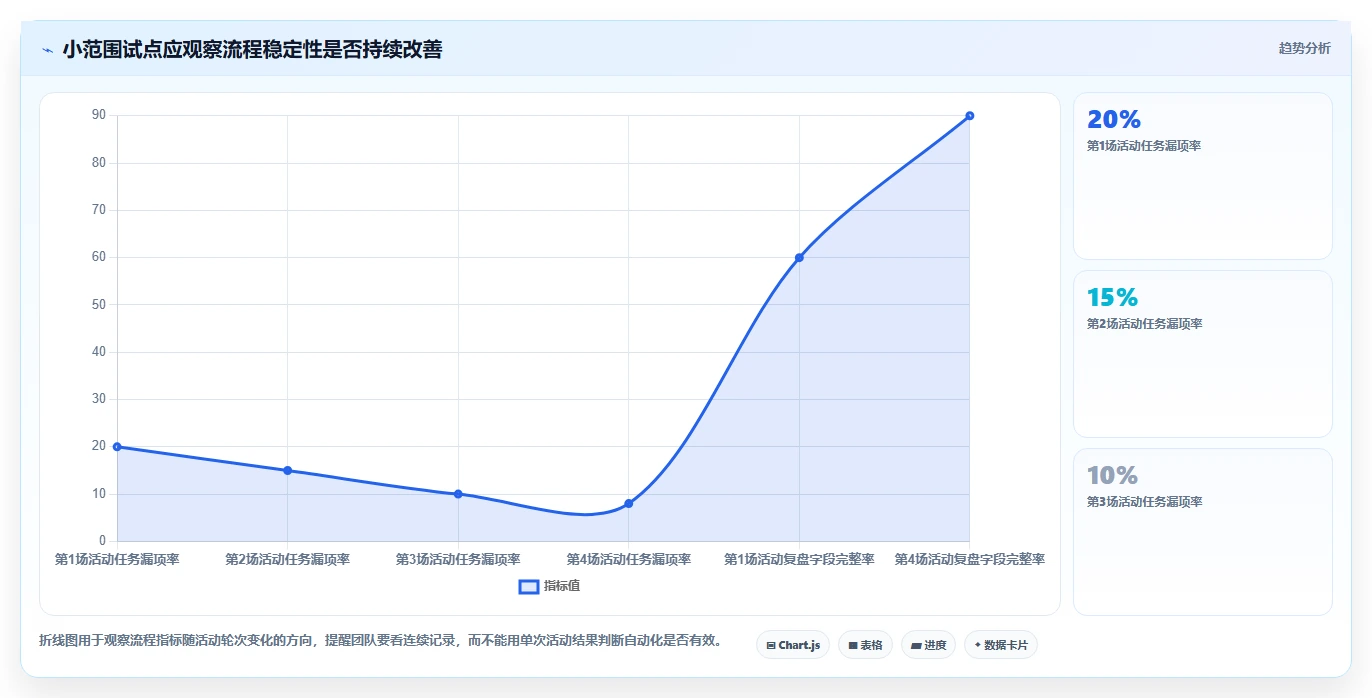Open the 15% data card
Image resolution: width=1372 pixels, height=698 pixels.
pos(1203,354)
